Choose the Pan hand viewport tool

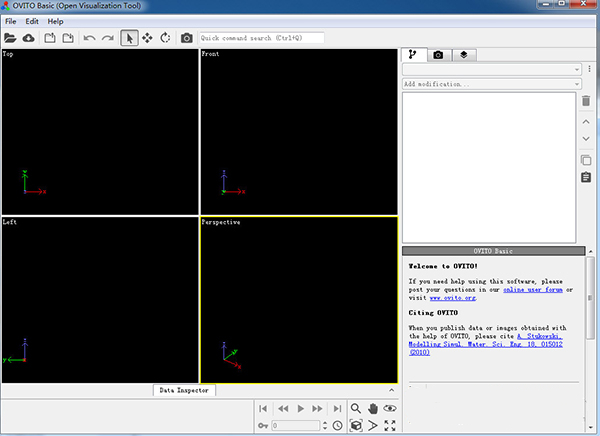[x=373, y=408]
